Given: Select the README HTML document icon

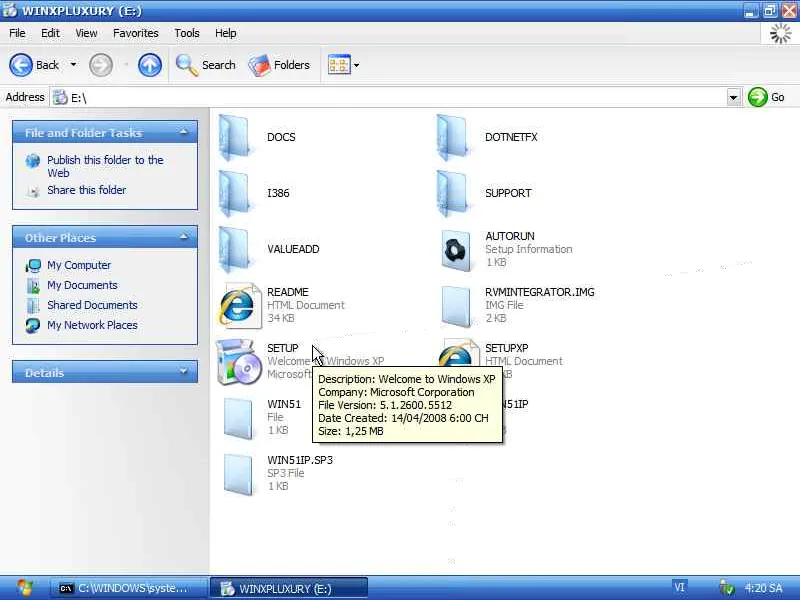Looking at the screenshot, I should (238, 306).
